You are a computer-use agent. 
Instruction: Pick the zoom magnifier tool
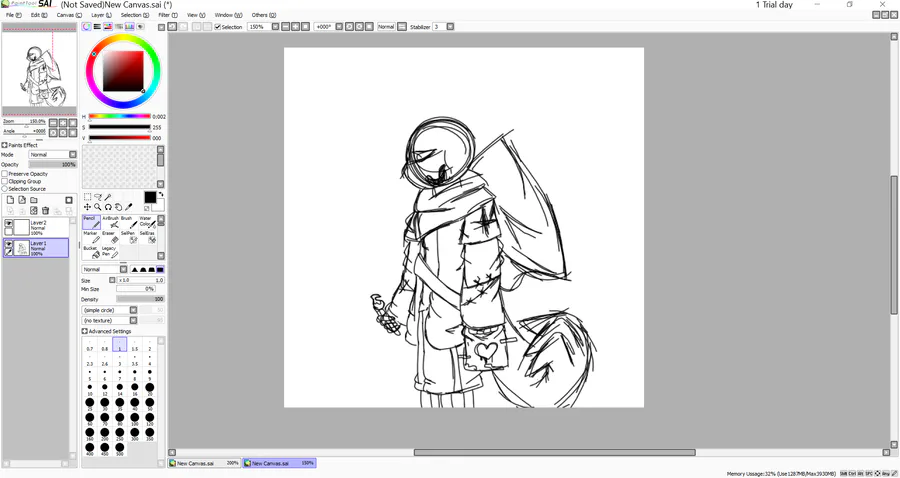coord(98,207)
